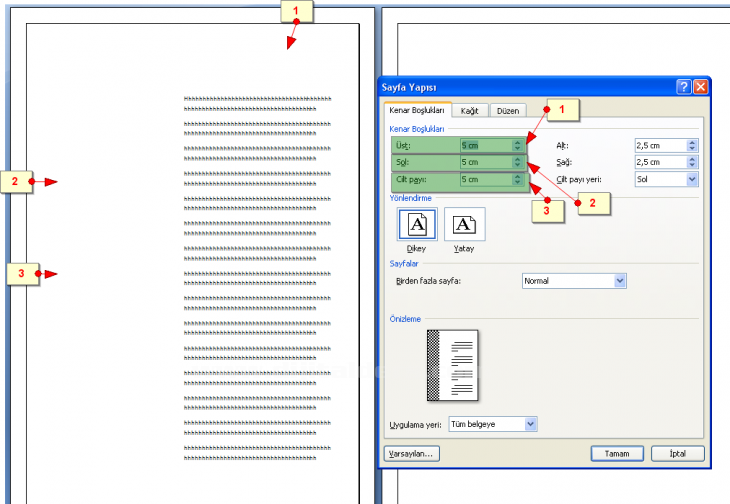Open the Uygulama yeri dropdown
Viewport: 730px width, 504px height.
[x=530, y=424]
